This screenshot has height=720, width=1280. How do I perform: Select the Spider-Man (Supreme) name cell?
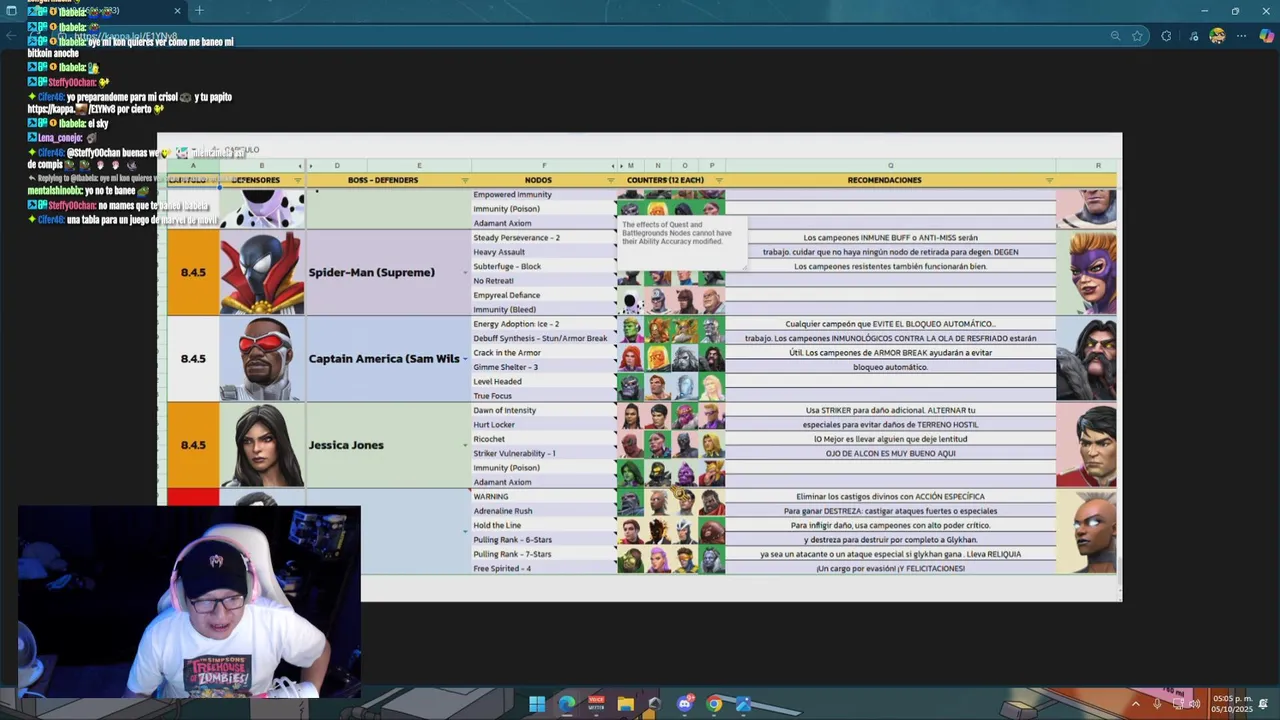[x=388, y=273]
